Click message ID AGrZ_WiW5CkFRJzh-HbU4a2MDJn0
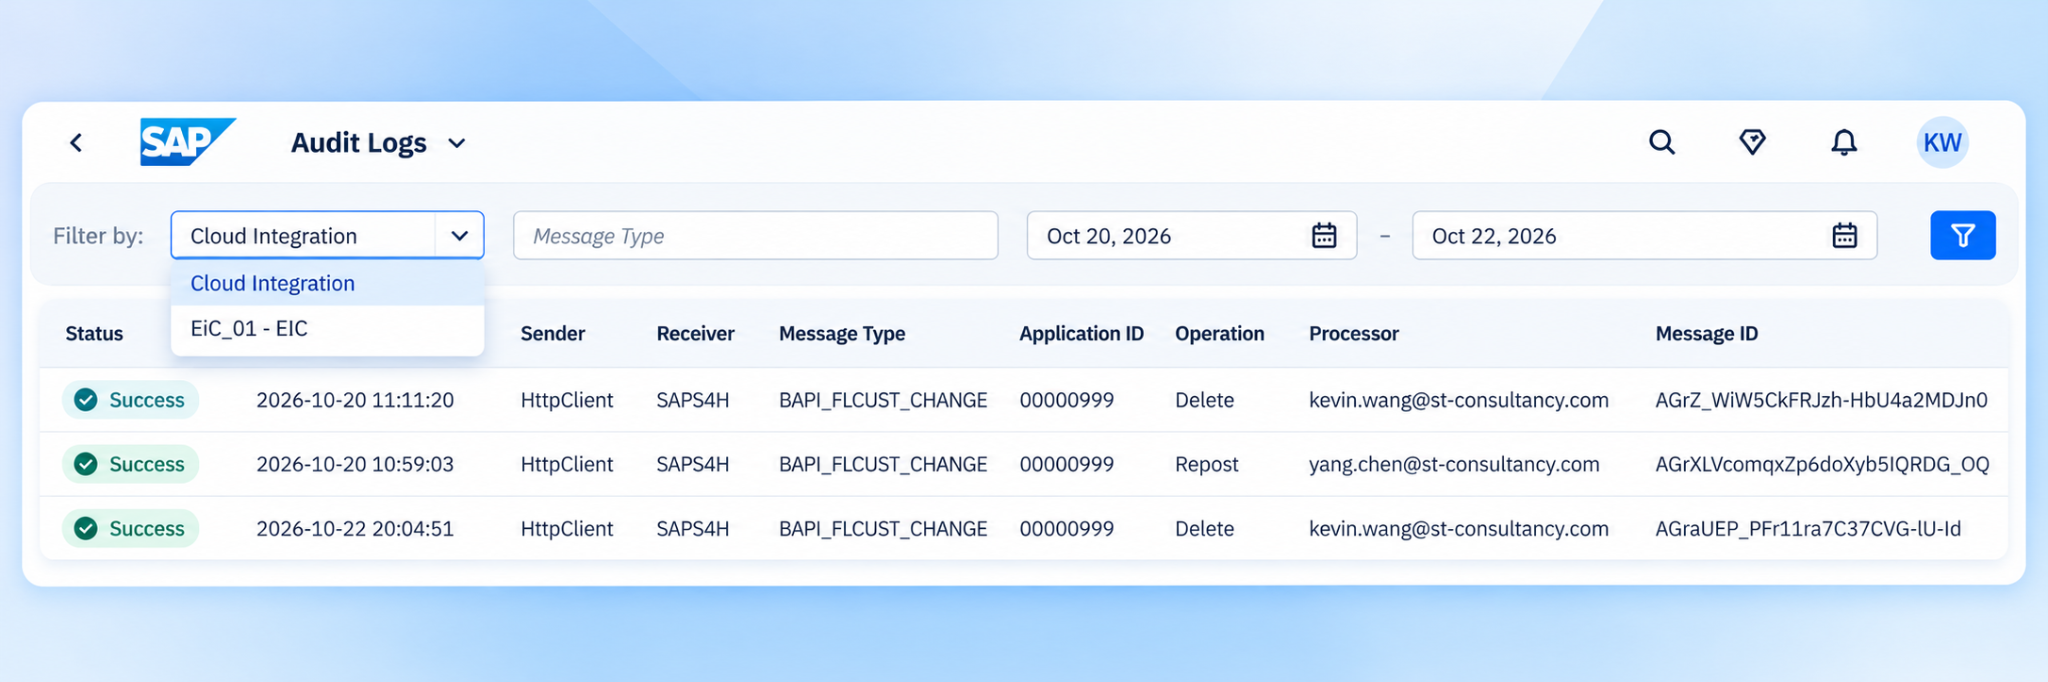This screenshot has width=2048, height=682. point(1821,400)
